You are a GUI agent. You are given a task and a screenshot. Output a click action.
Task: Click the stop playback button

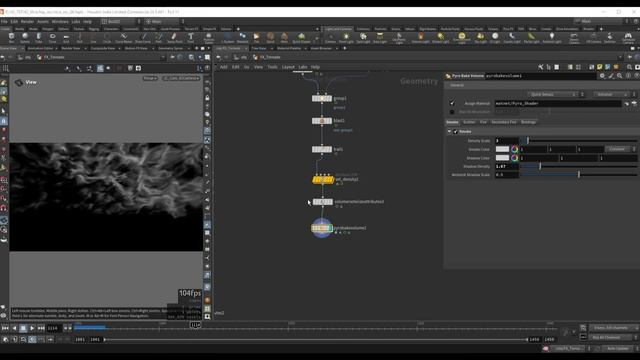(x=23, y=328)
